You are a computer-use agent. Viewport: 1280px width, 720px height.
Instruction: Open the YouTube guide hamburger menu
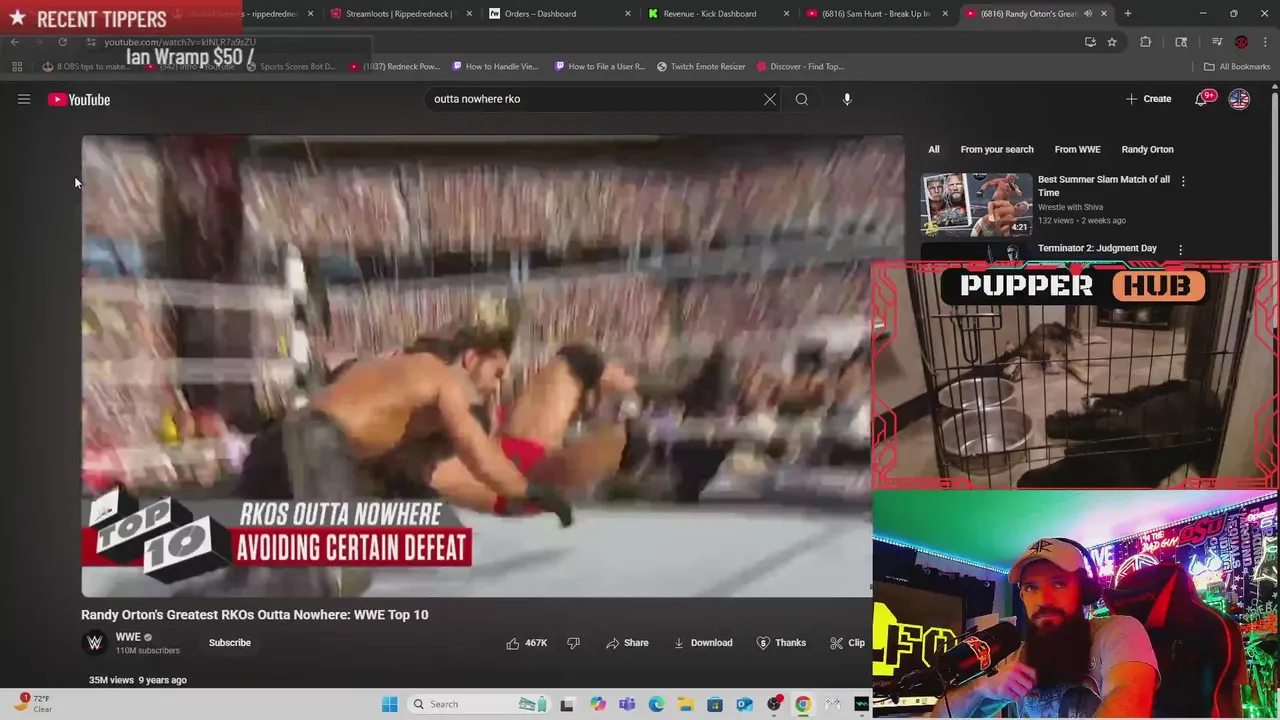[x=24, y=99]
